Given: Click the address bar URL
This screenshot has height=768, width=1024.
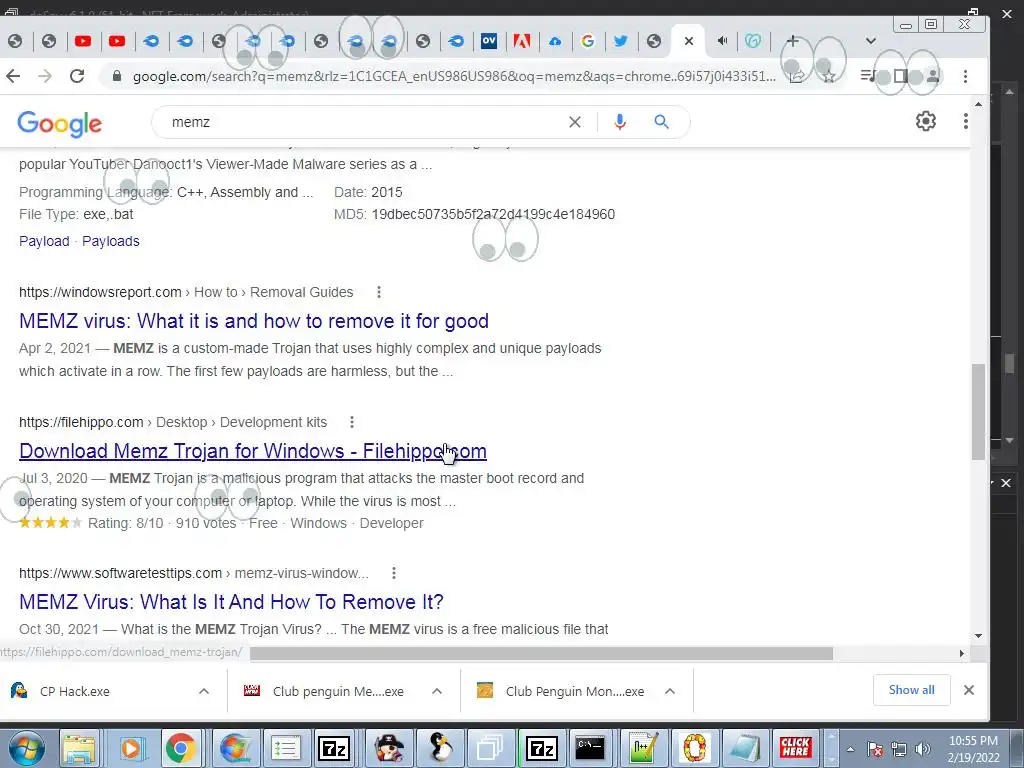Looking at the screenshot, I should (454, 76).
